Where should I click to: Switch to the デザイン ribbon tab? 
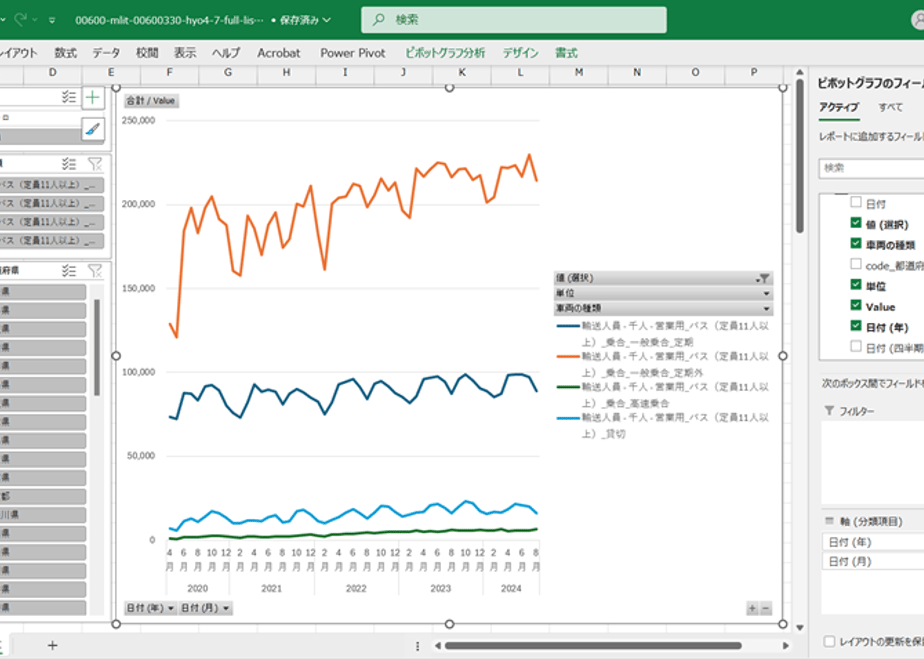520,53
